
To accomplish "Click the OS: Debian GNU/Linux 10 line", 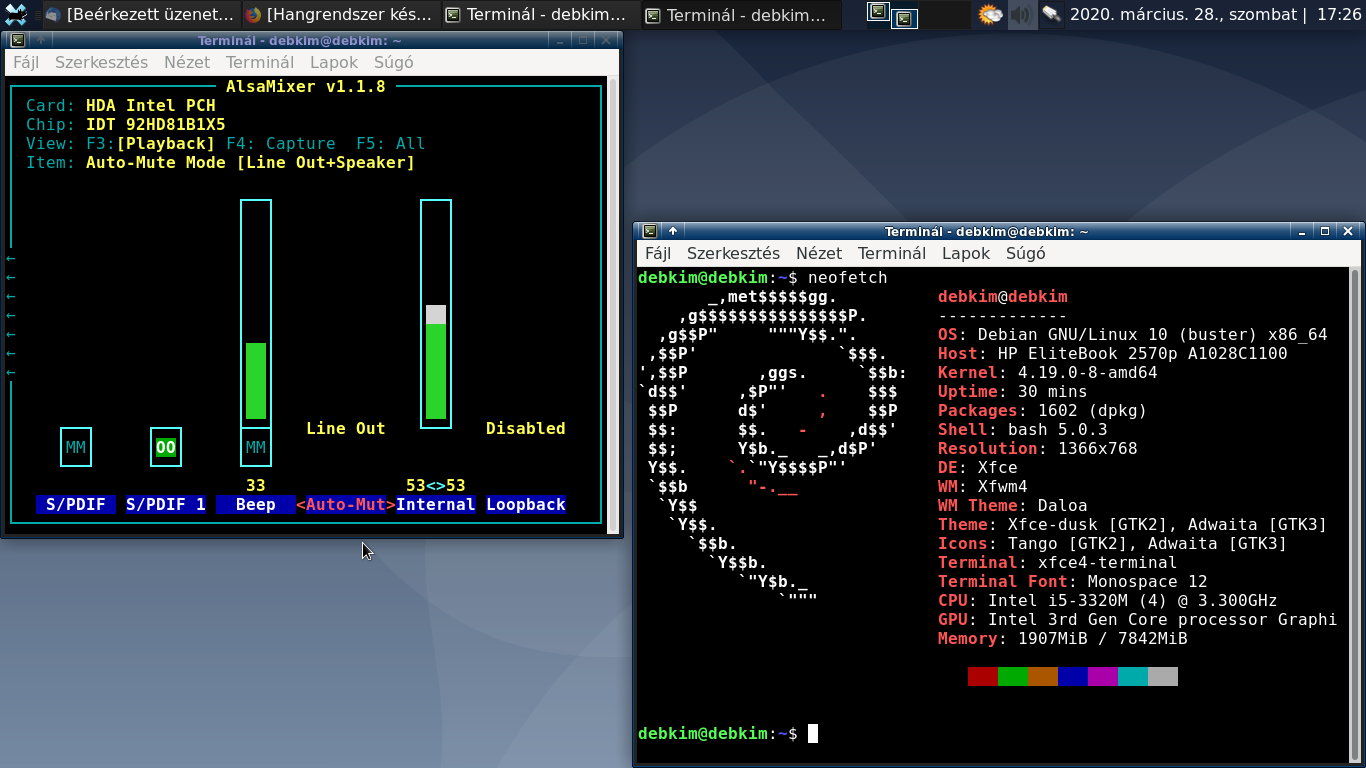I will click(1133, 334).
